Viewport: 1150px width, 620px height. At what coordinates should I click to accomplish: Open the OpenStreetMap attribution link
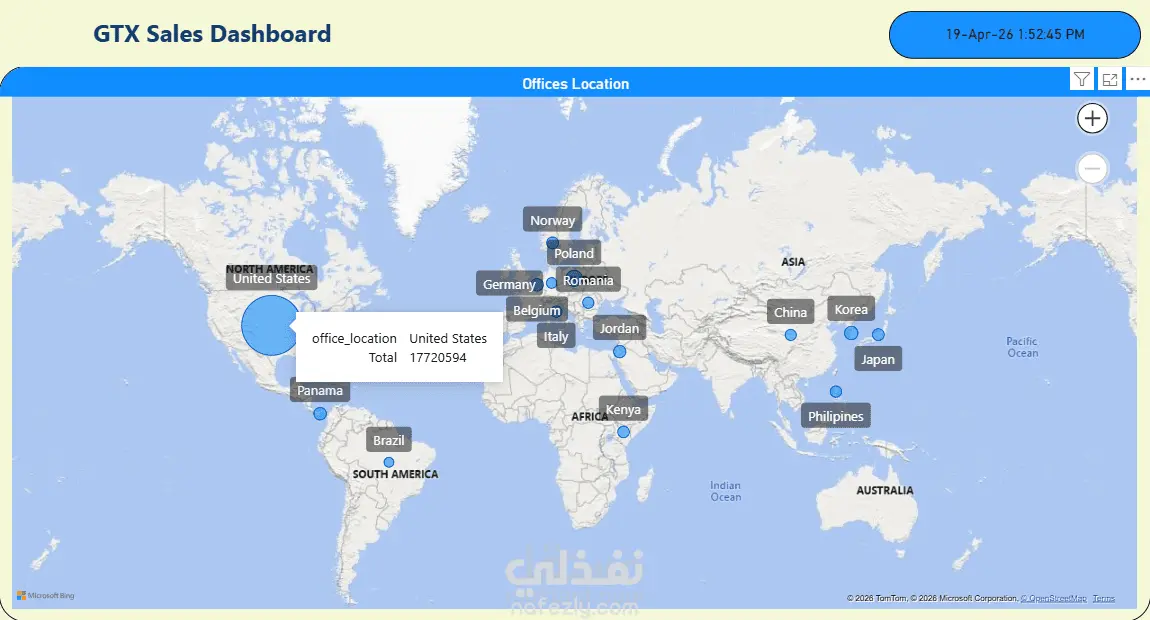(1054, 599)
